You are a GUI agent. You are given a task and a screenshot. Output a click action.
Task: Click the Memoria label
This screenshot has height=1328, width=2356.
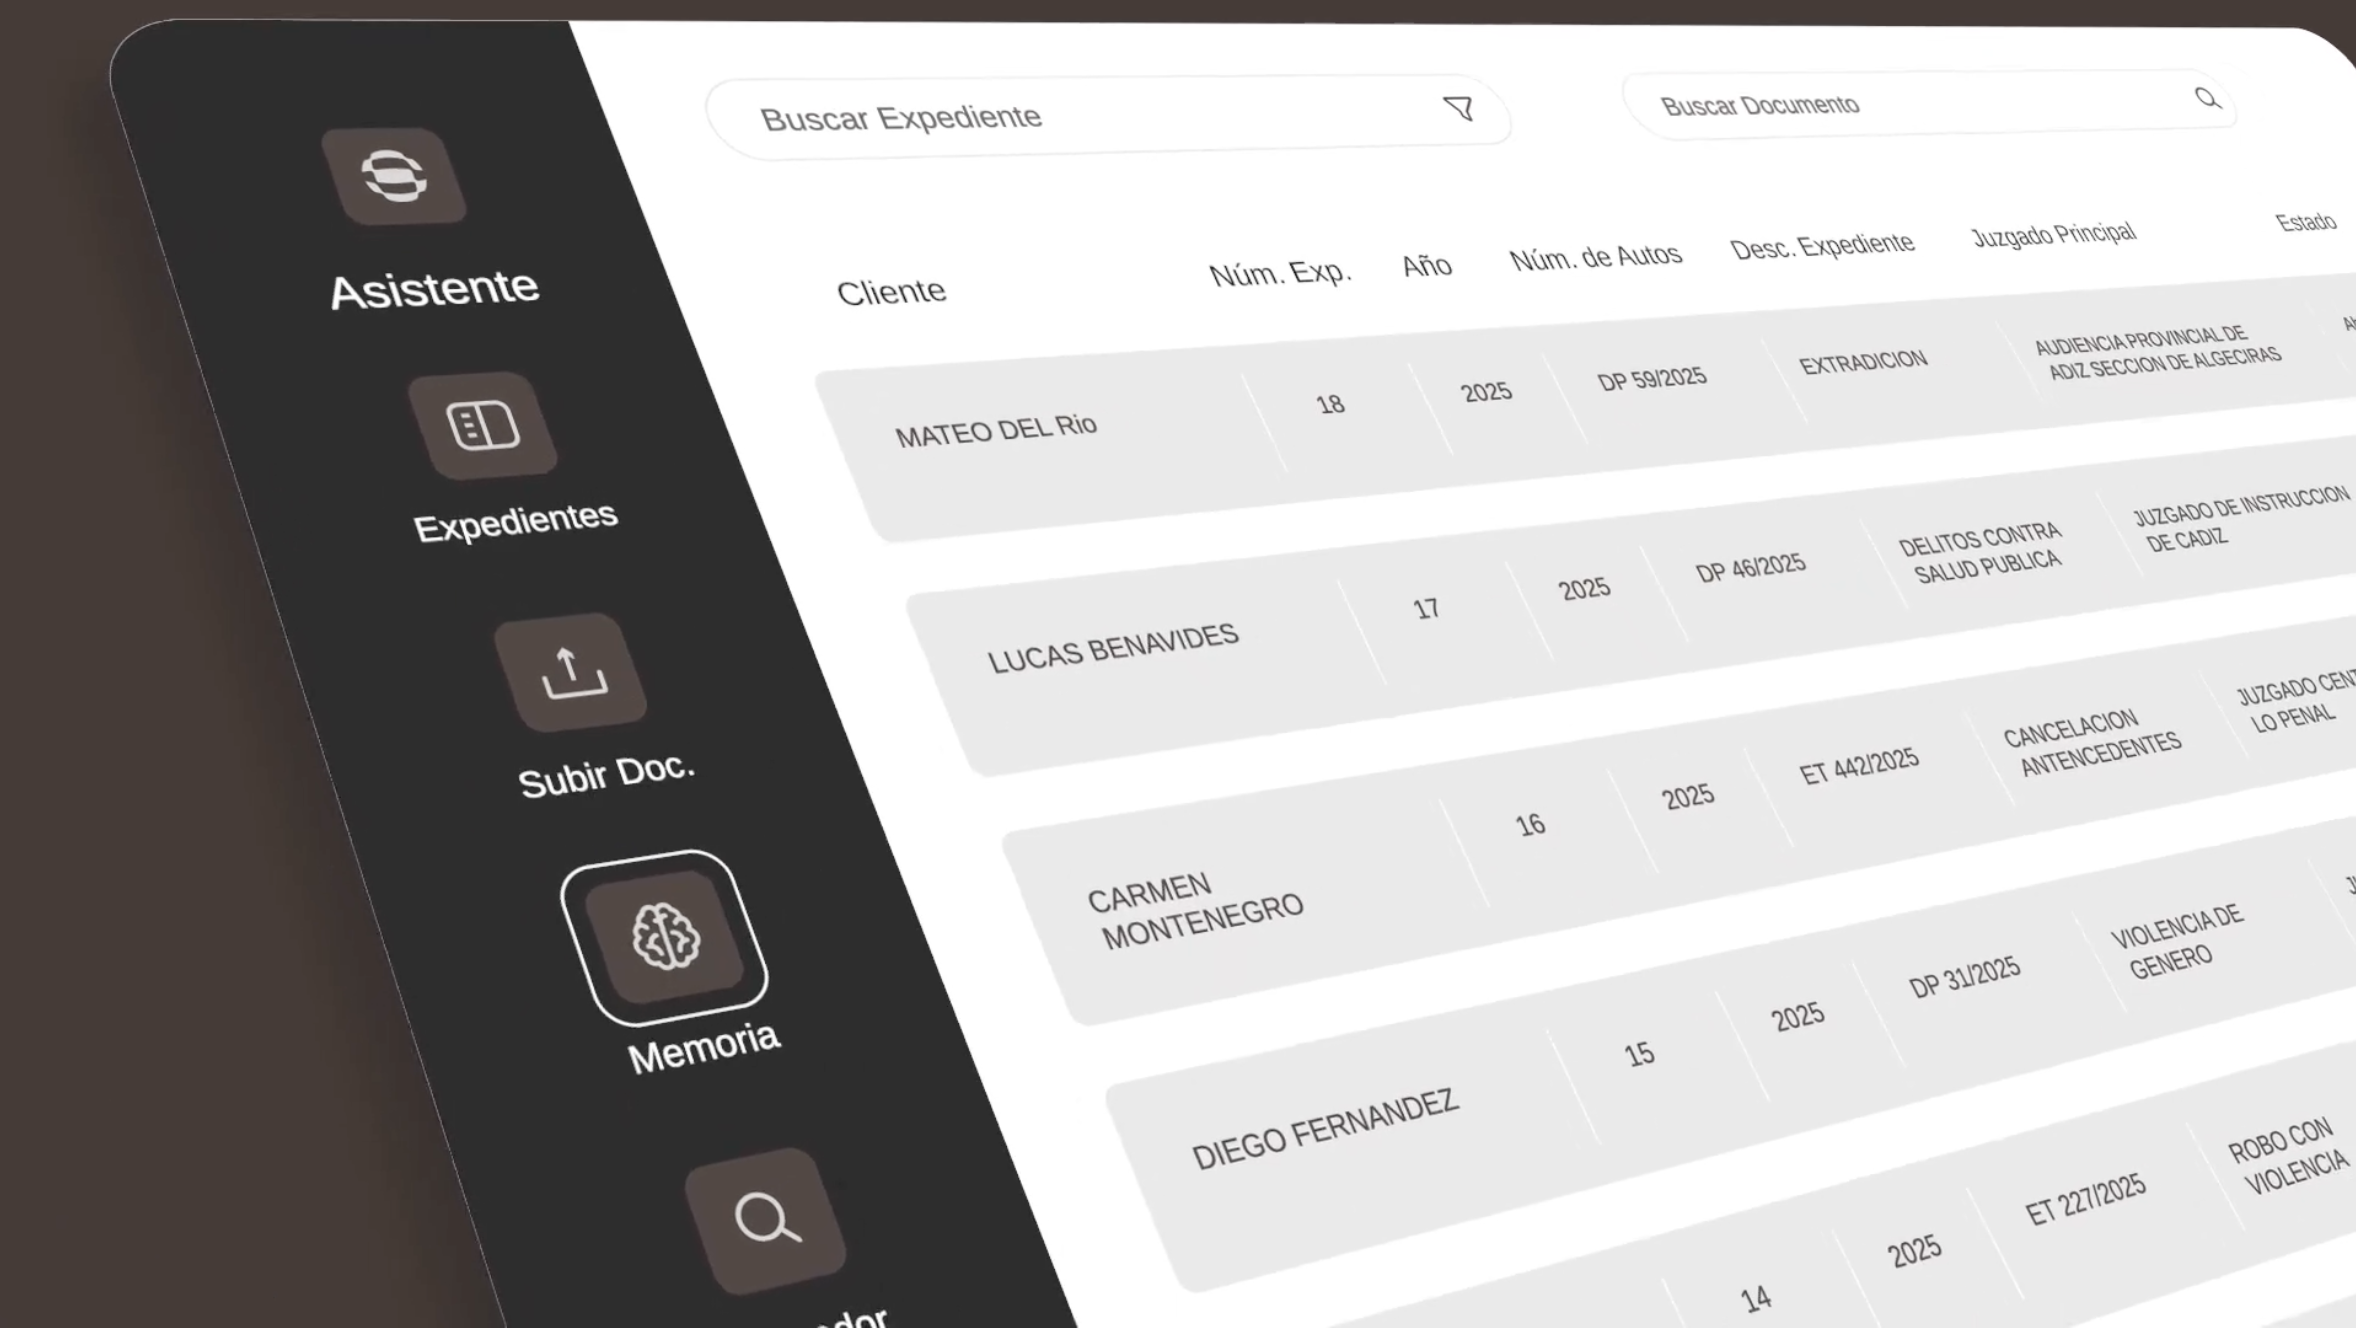(x=704, y=1047)
